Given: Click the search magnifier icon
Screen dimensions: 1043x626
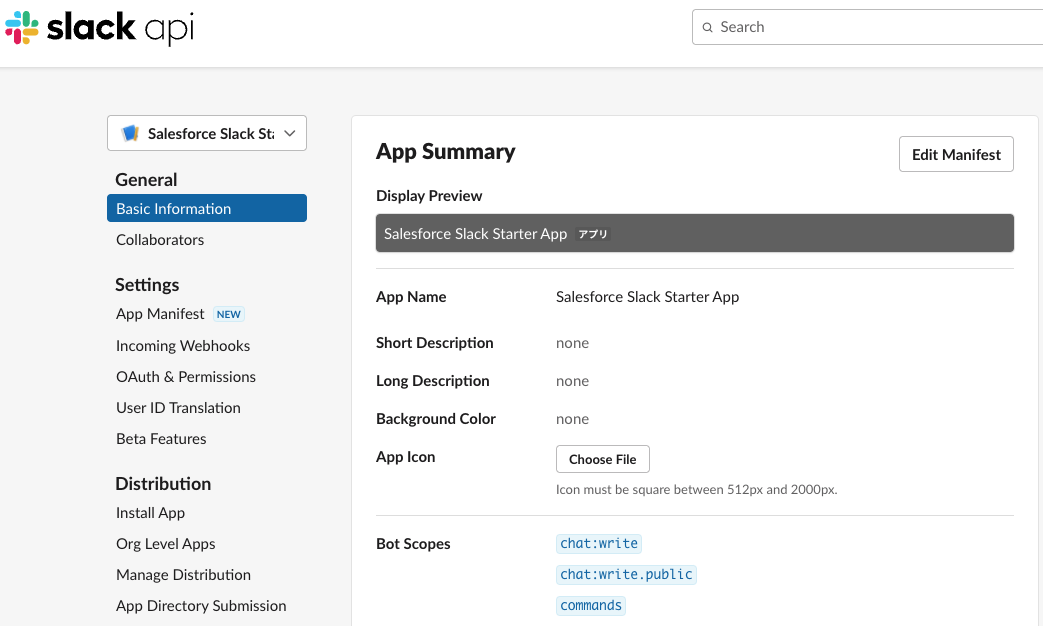Looking at the screenshot, I should (708, 27).
